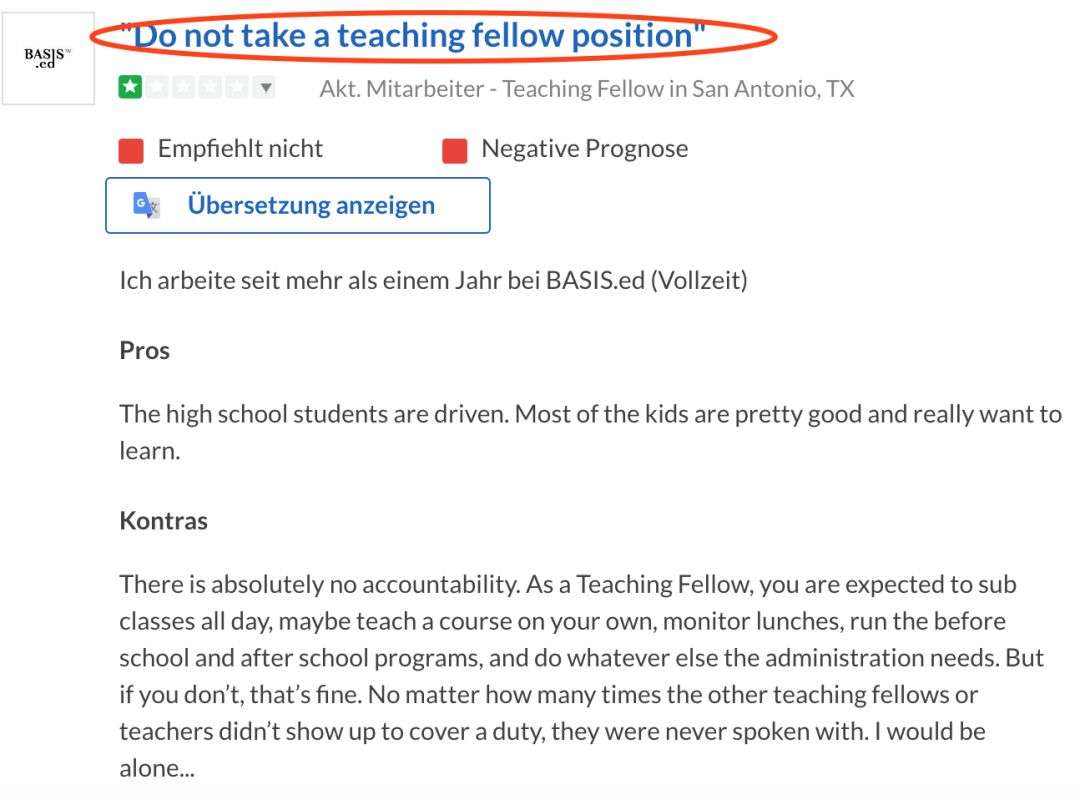Click the Google Translate icon
The image size is (1080, 800).
pos(147,205)
